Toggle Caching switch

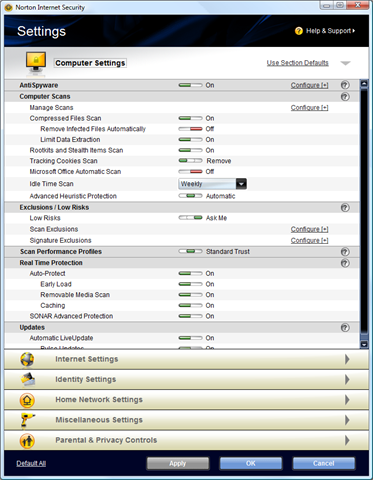(190, 306)
